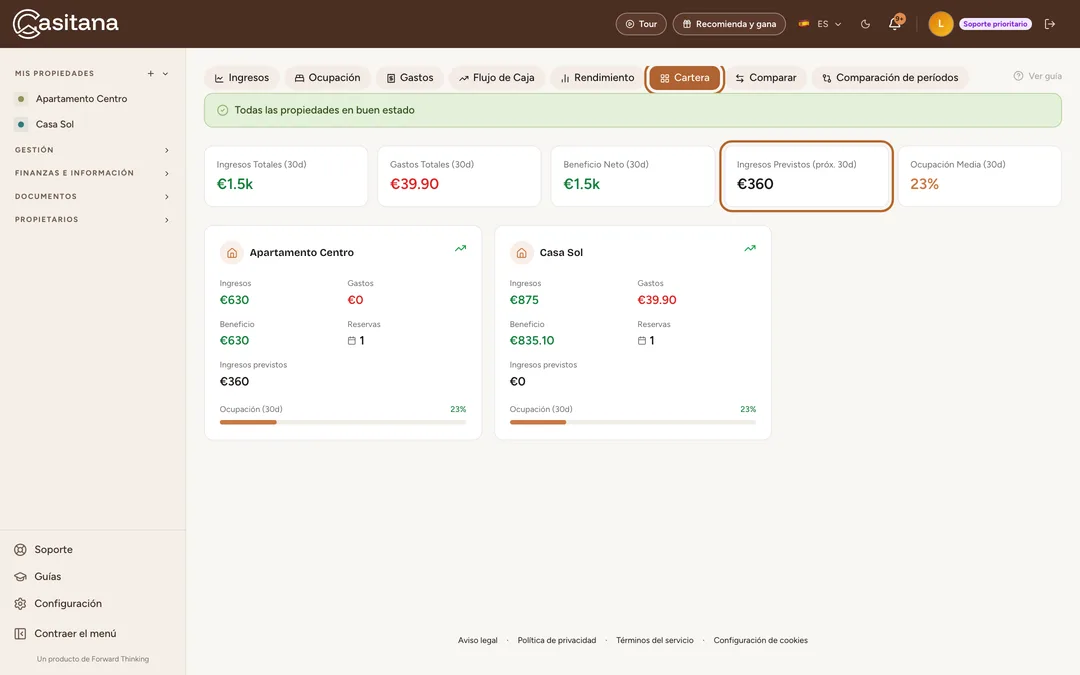Click Apartamento Centro occupancy progress bar
This screenshot has width=1080, height=675.
[x=343, y=422]
